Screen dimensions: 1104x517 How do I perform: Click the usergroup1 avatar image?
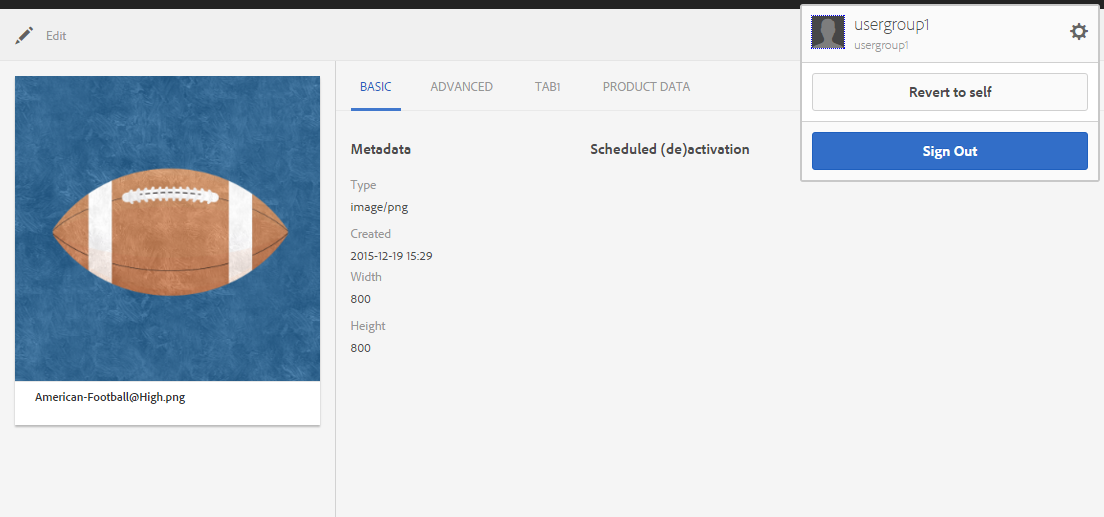coord(828,33)
